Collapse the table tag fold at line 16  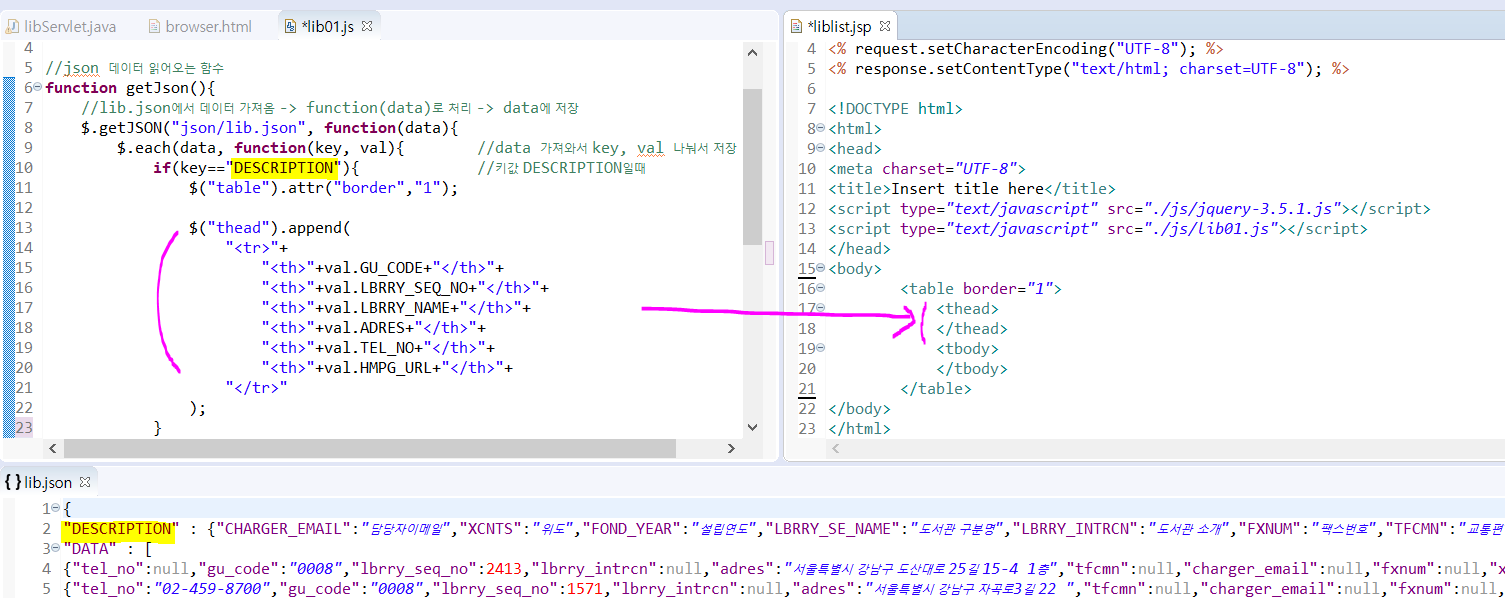click(820, 288)
